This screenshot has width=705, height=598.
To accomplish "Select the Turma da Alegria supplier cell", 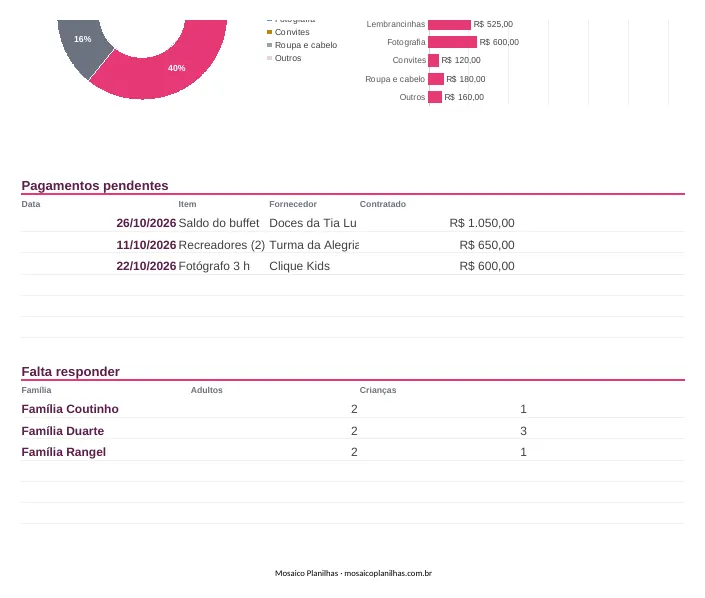I will pos(314,245).
